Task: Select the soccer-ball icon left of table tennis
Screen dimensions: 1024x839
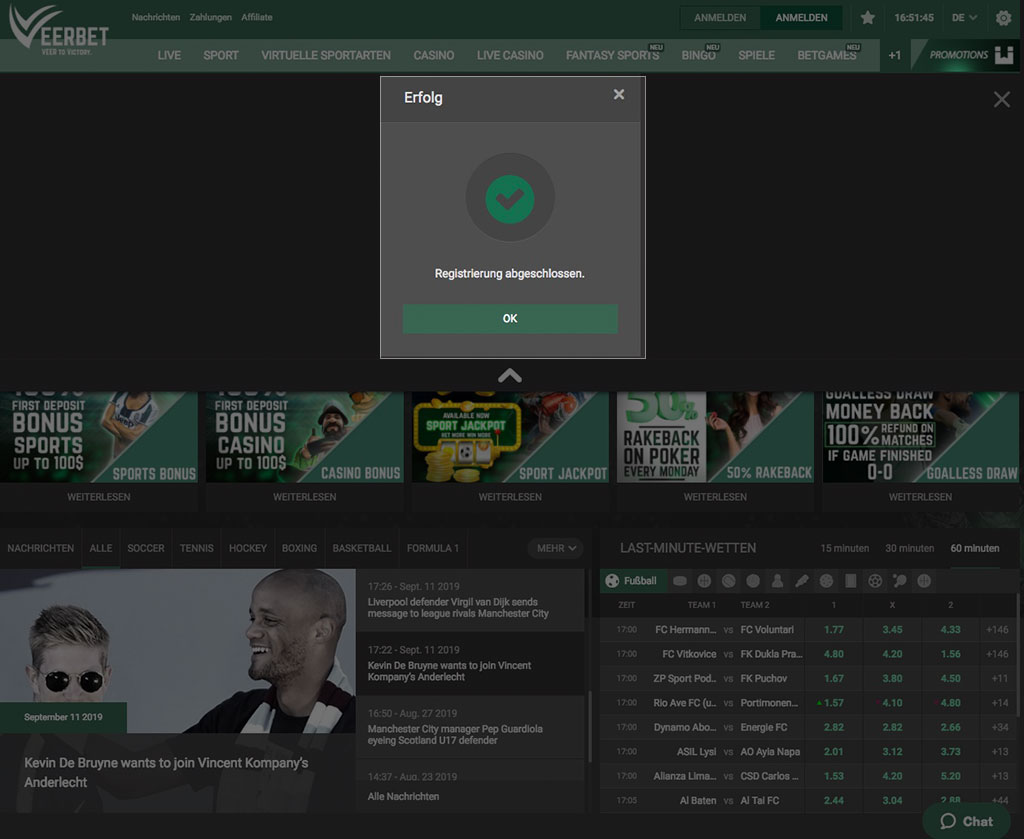Action: point(875,580)
